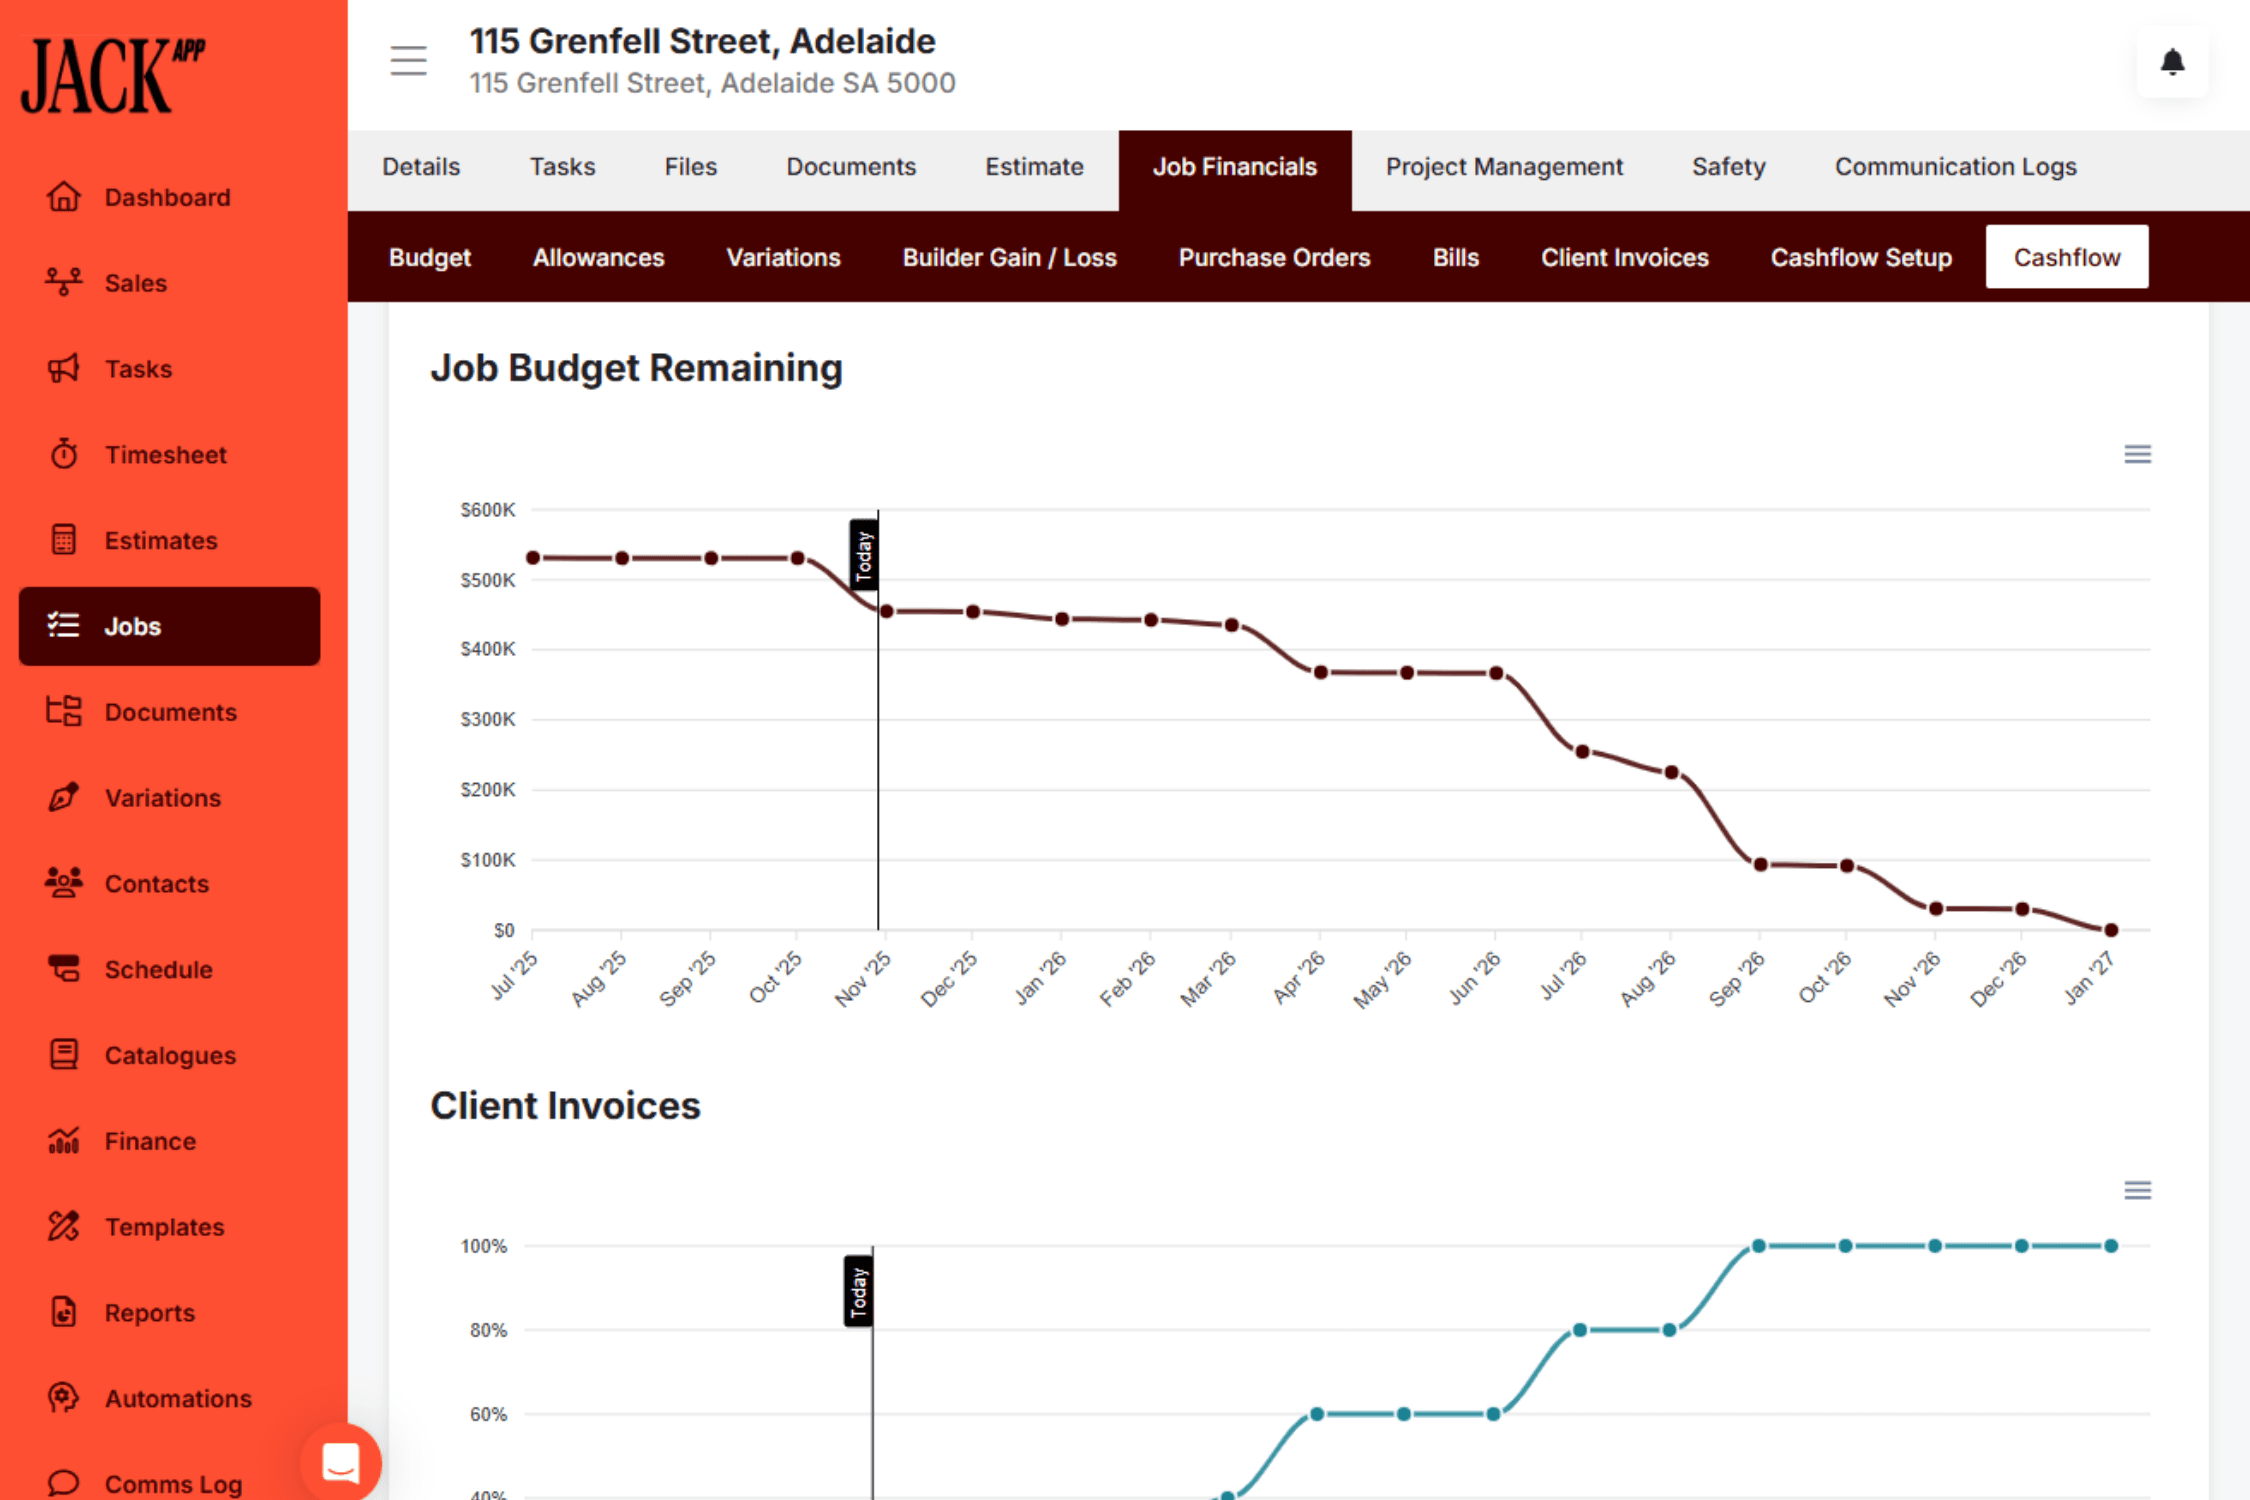Open the Client Invoices chart menu
Screen dimensions: 2250x1500
2138,1190
